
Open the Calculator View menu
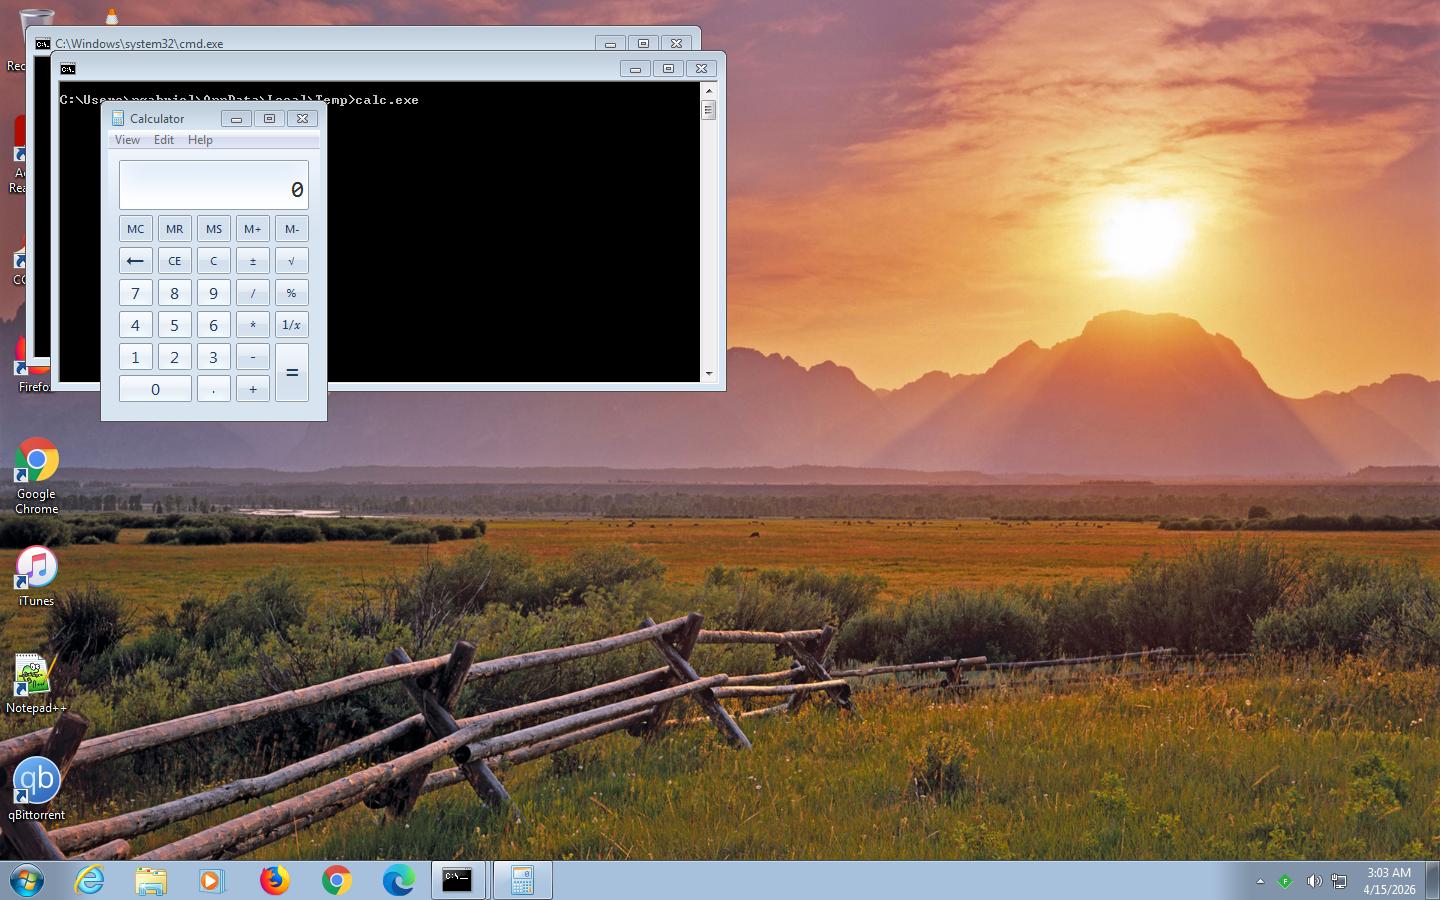pos(127,140)
